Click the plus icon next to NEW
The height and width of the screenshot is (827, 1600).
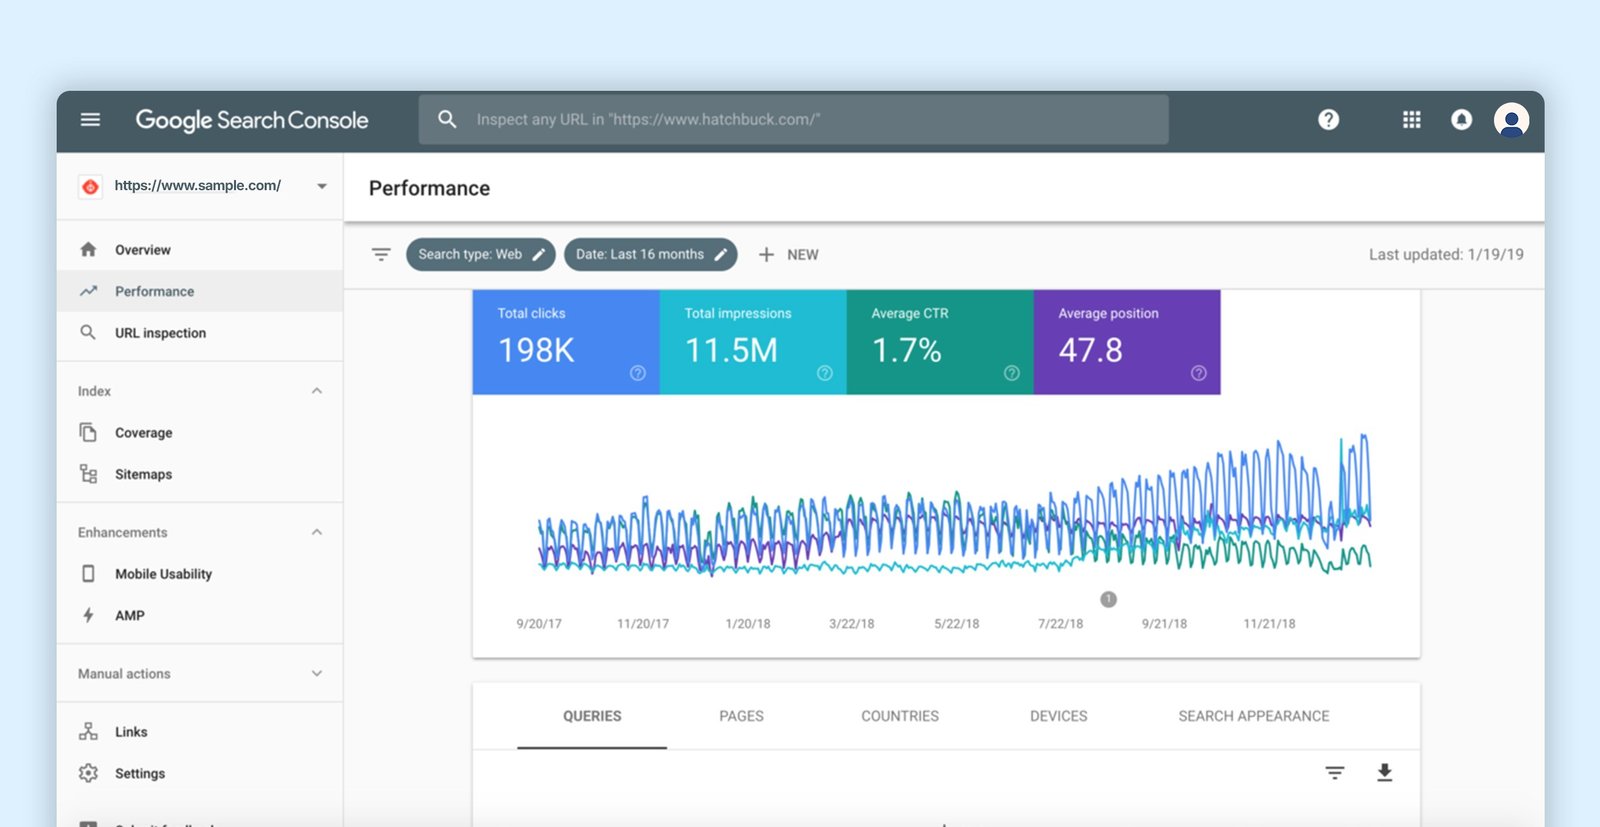coord(766,255)
